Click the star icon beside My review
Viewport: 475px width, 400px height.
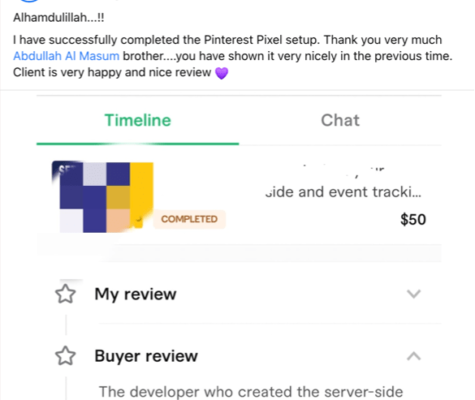pos(65,294)
